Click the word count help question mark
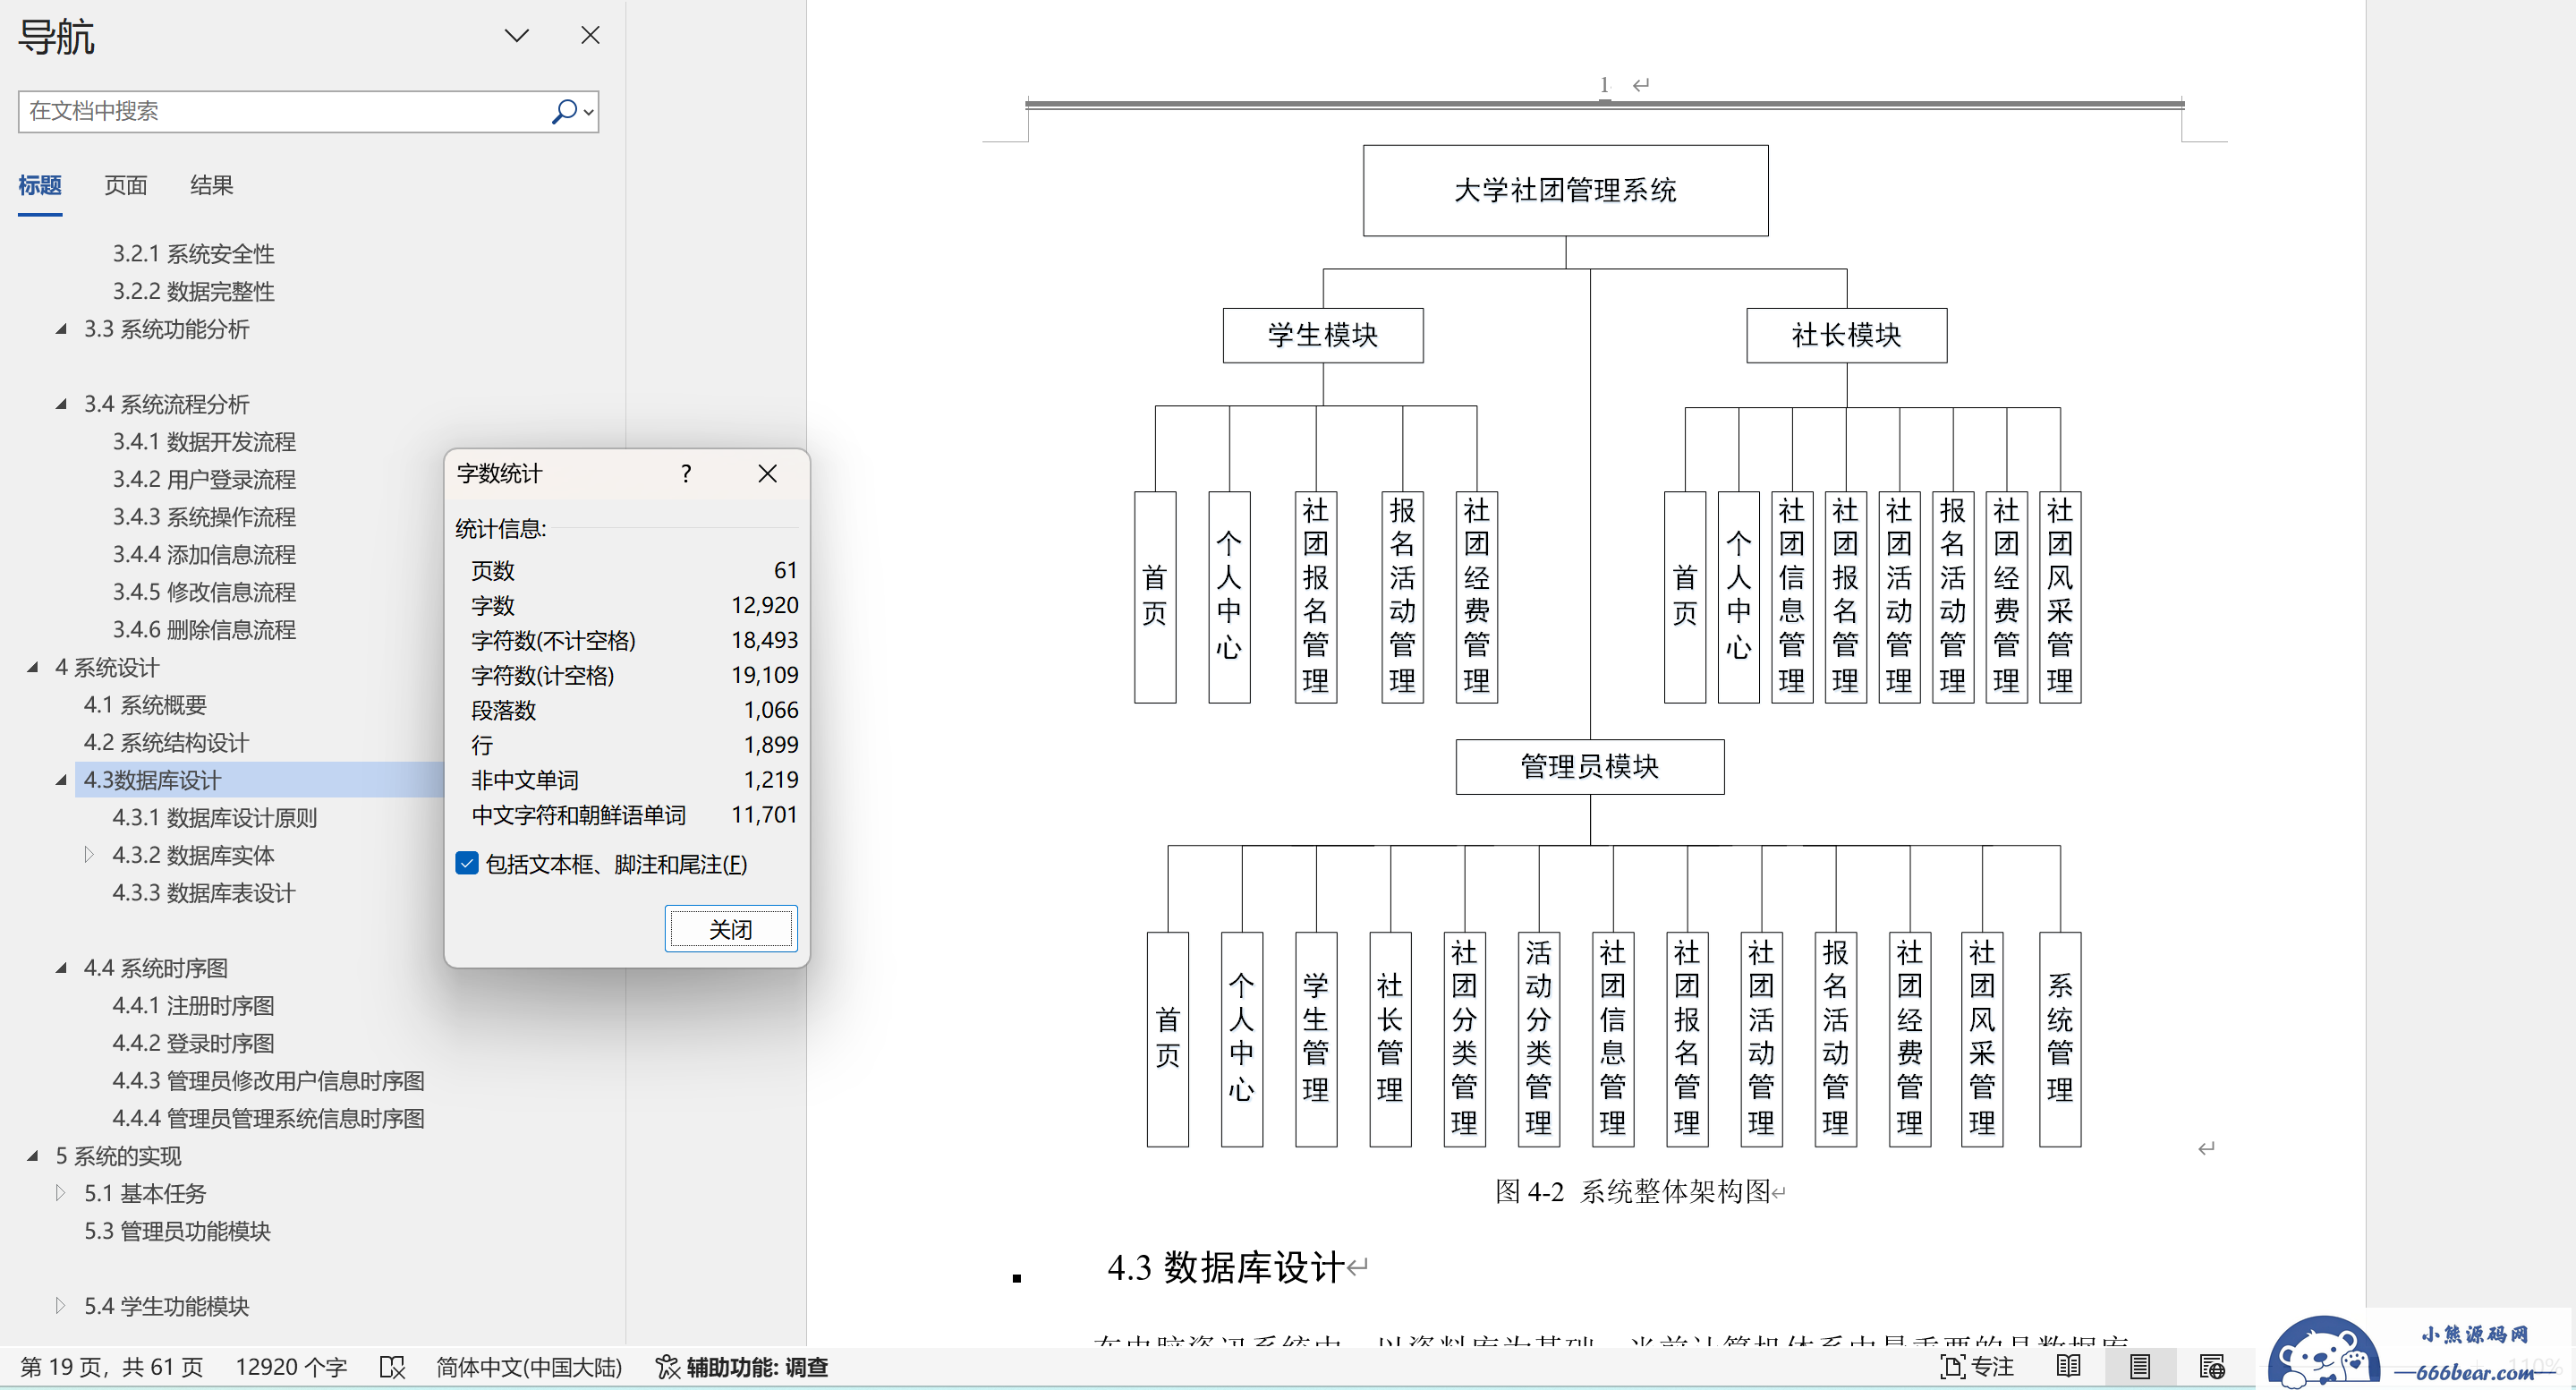This screenshot has width=2576, height=1390. click(686, 474)
